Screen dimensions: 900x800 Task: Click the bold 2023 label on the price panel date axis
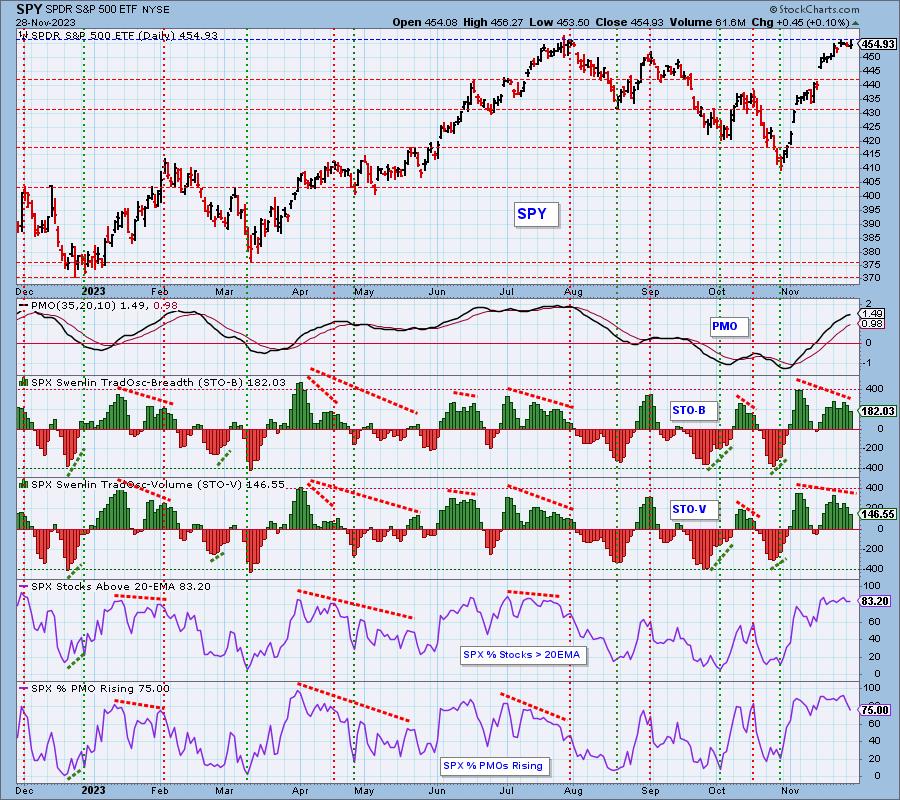[94, 292]
